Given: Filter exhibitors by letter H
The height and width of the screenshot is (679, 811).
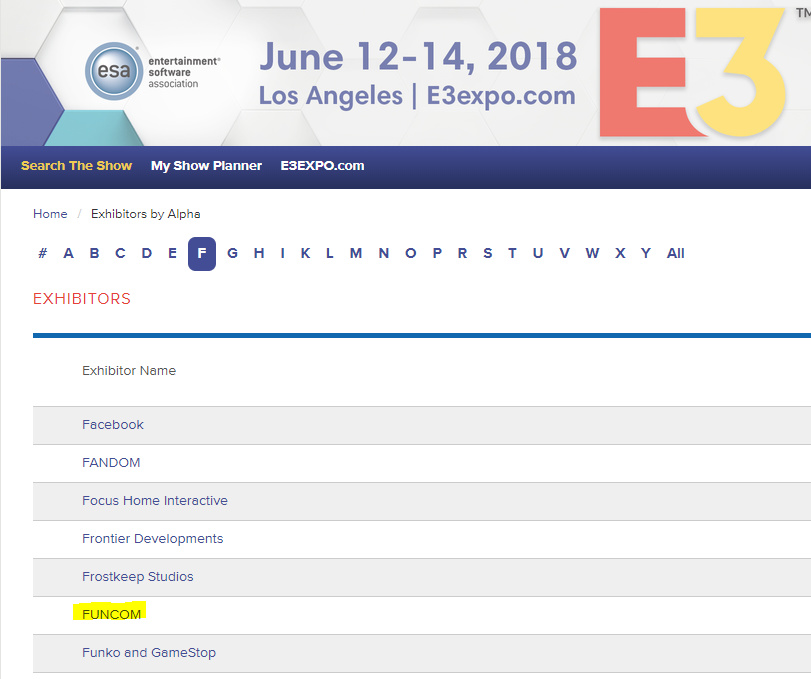Looking at the screenshot, I should [x=259, y=253].
